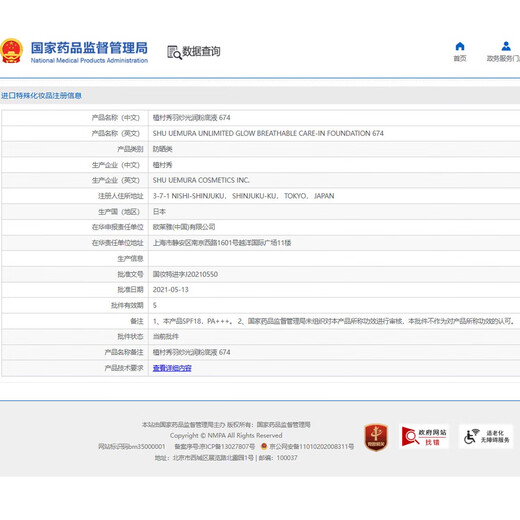Viewport: 520px width, 520px height.
Task: Click the approval number 国妆特进字J20210550
Action: coord(185,274)
